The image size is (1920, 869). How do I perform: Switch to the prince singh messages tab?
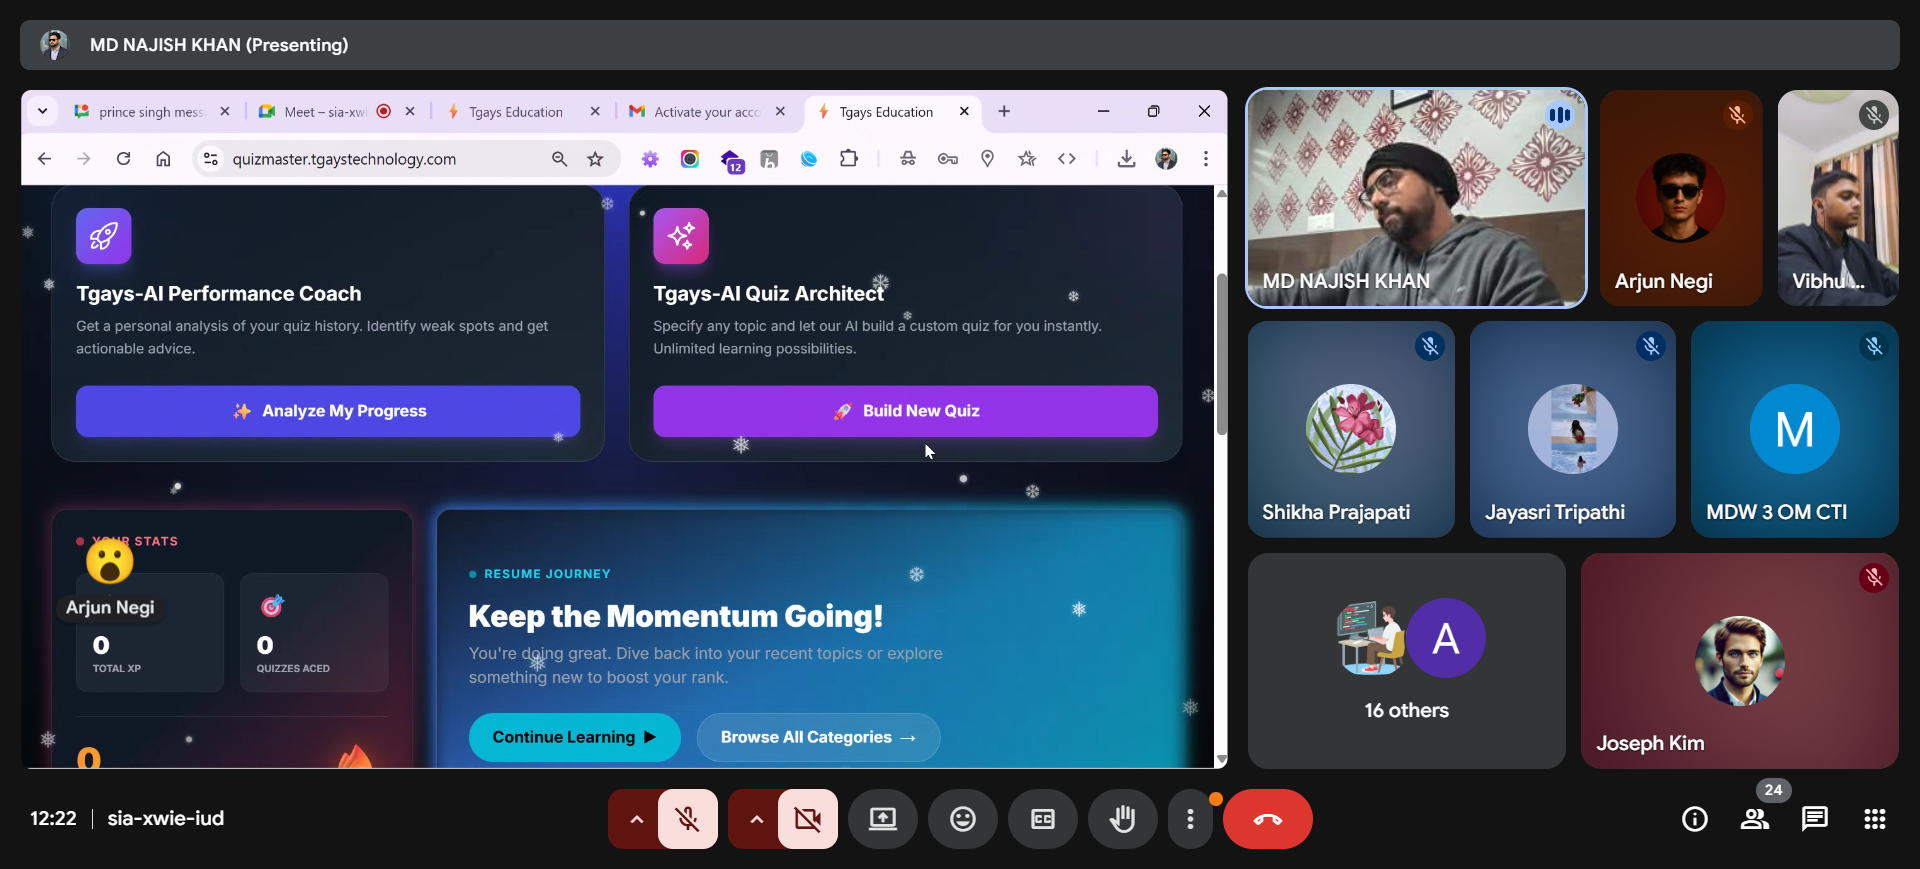[150, 112]
